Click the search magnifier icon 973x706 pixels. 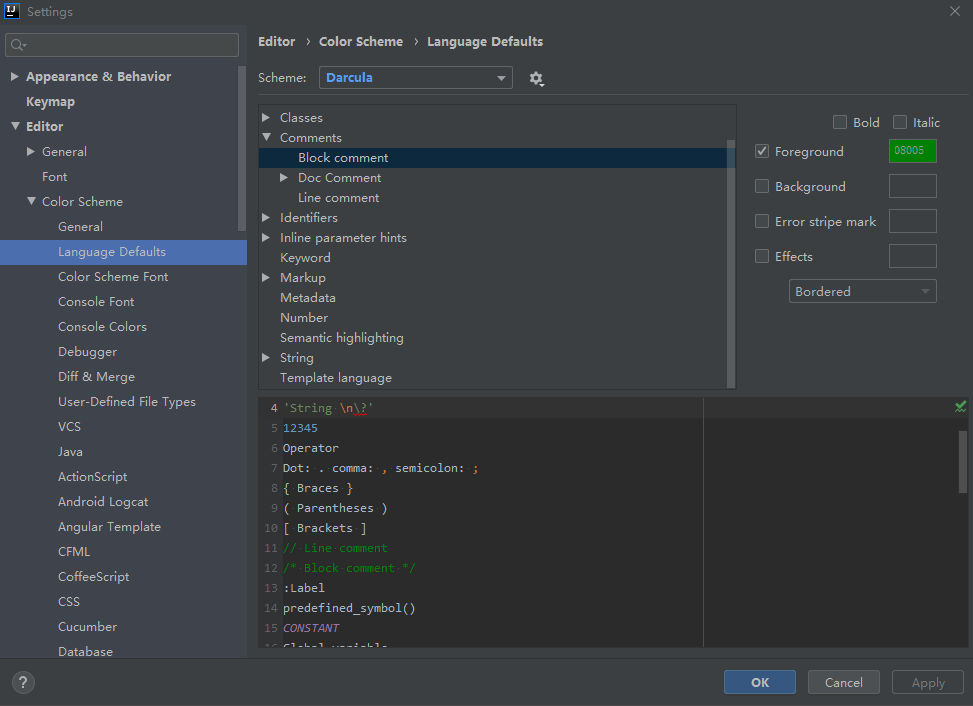coord(18,45)
